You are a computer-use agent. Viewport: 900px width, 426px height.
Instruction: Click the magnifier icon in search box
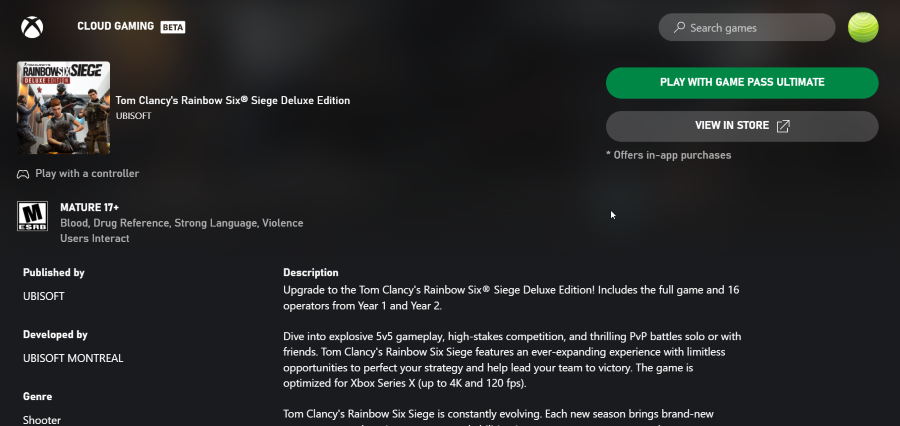tap(679, 28)
